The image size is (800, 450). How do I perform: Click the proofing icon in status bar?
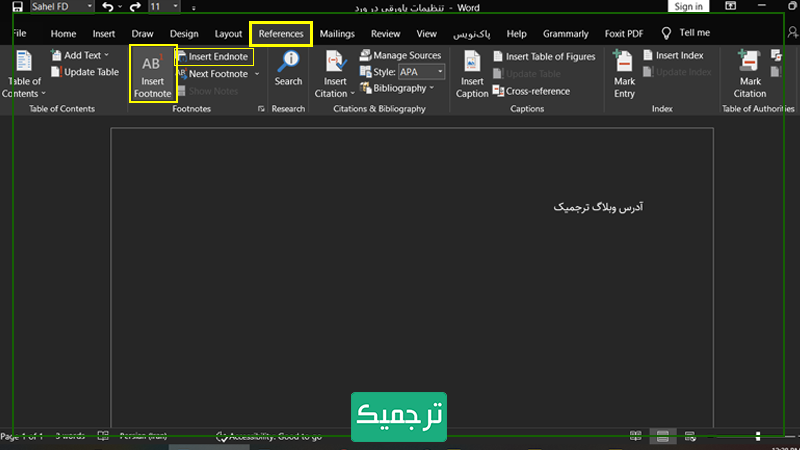tap(103, 436)
